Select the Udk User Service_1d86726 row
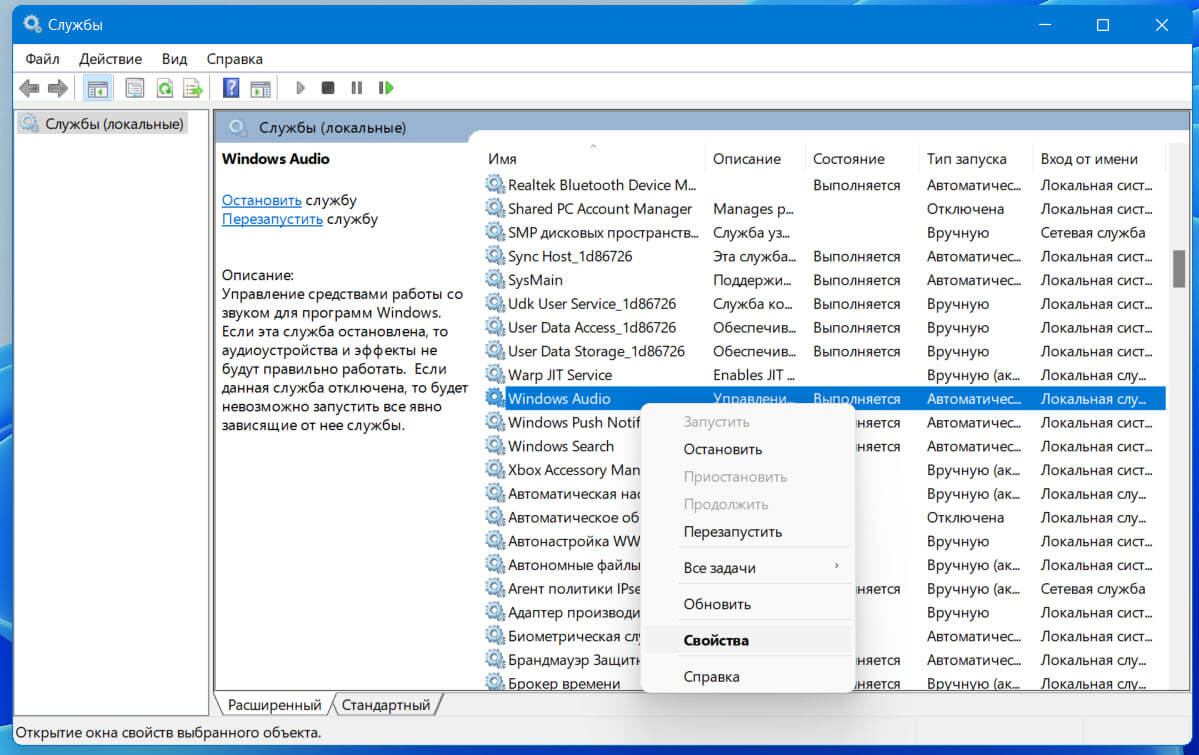The image size is (1199, 755). pyautogui.click(x=824, y=303)
